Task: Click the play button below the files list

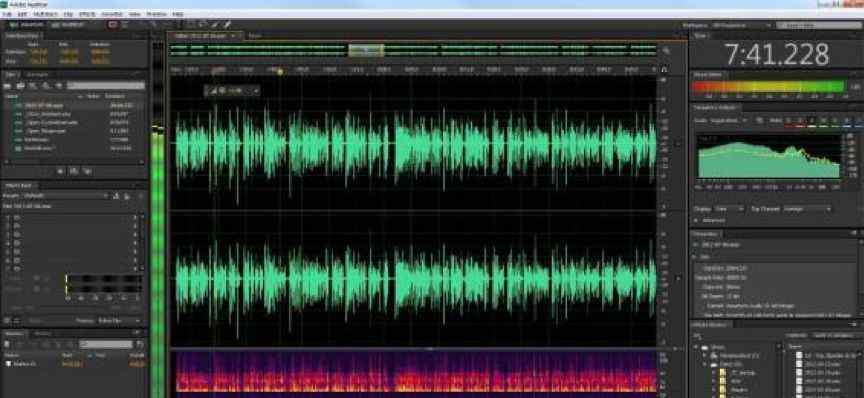Action: (x=60, y=171)
